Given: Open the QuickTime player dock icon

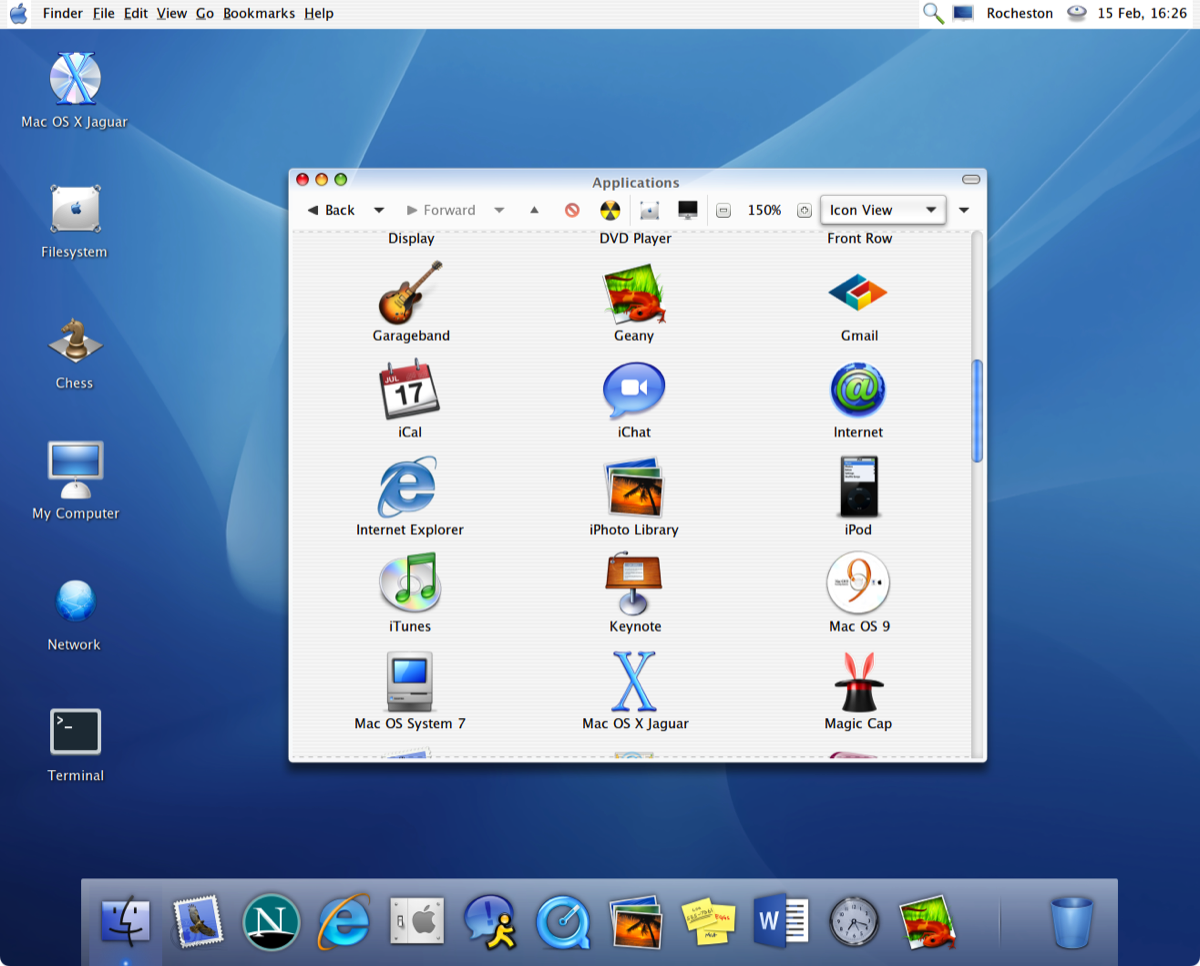Looking at the screenshot, I should [x=563, y=921].
